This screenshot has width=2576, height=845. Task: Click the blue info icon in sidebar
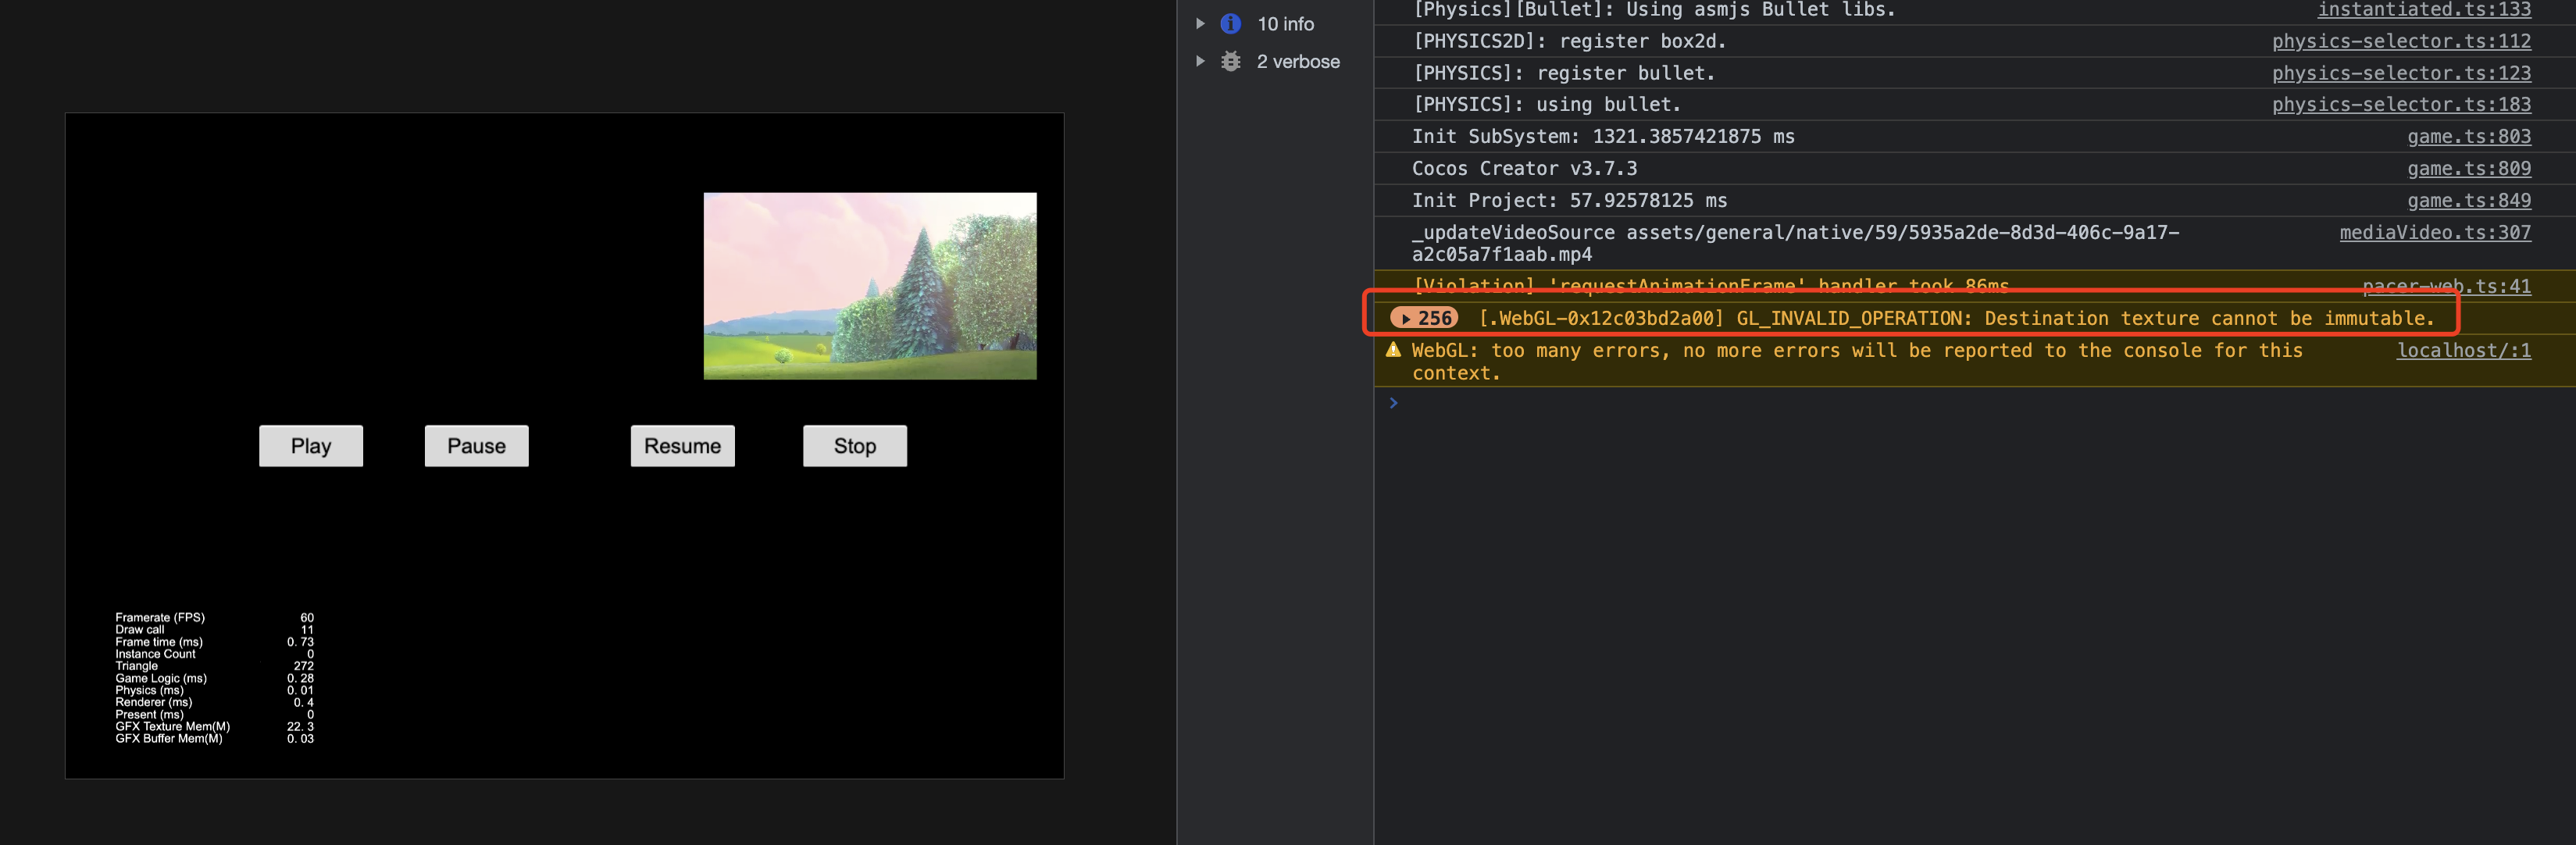pos(1230,23)
